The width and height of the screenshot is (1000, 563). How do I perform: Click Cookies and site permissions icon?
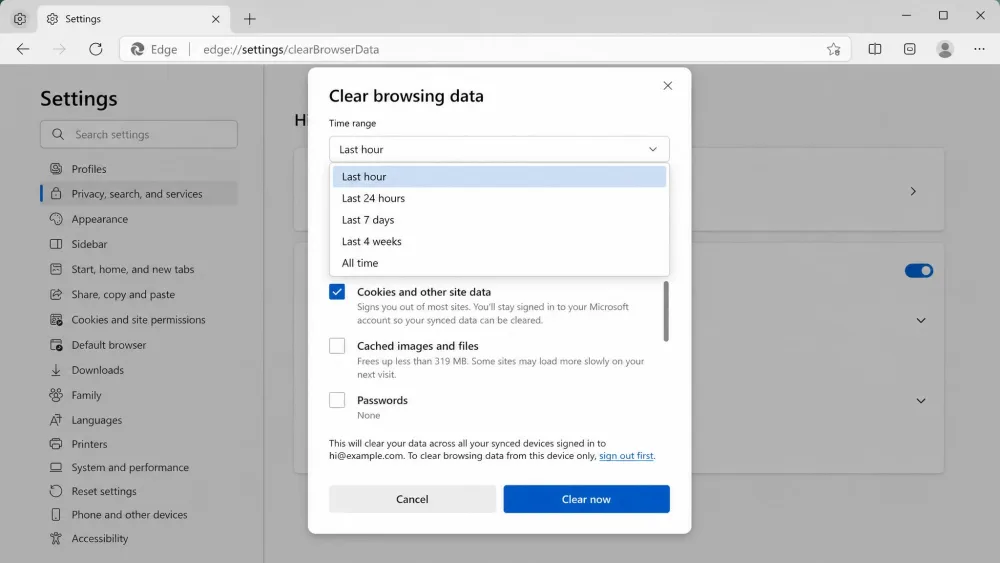(x=56, y=319)
